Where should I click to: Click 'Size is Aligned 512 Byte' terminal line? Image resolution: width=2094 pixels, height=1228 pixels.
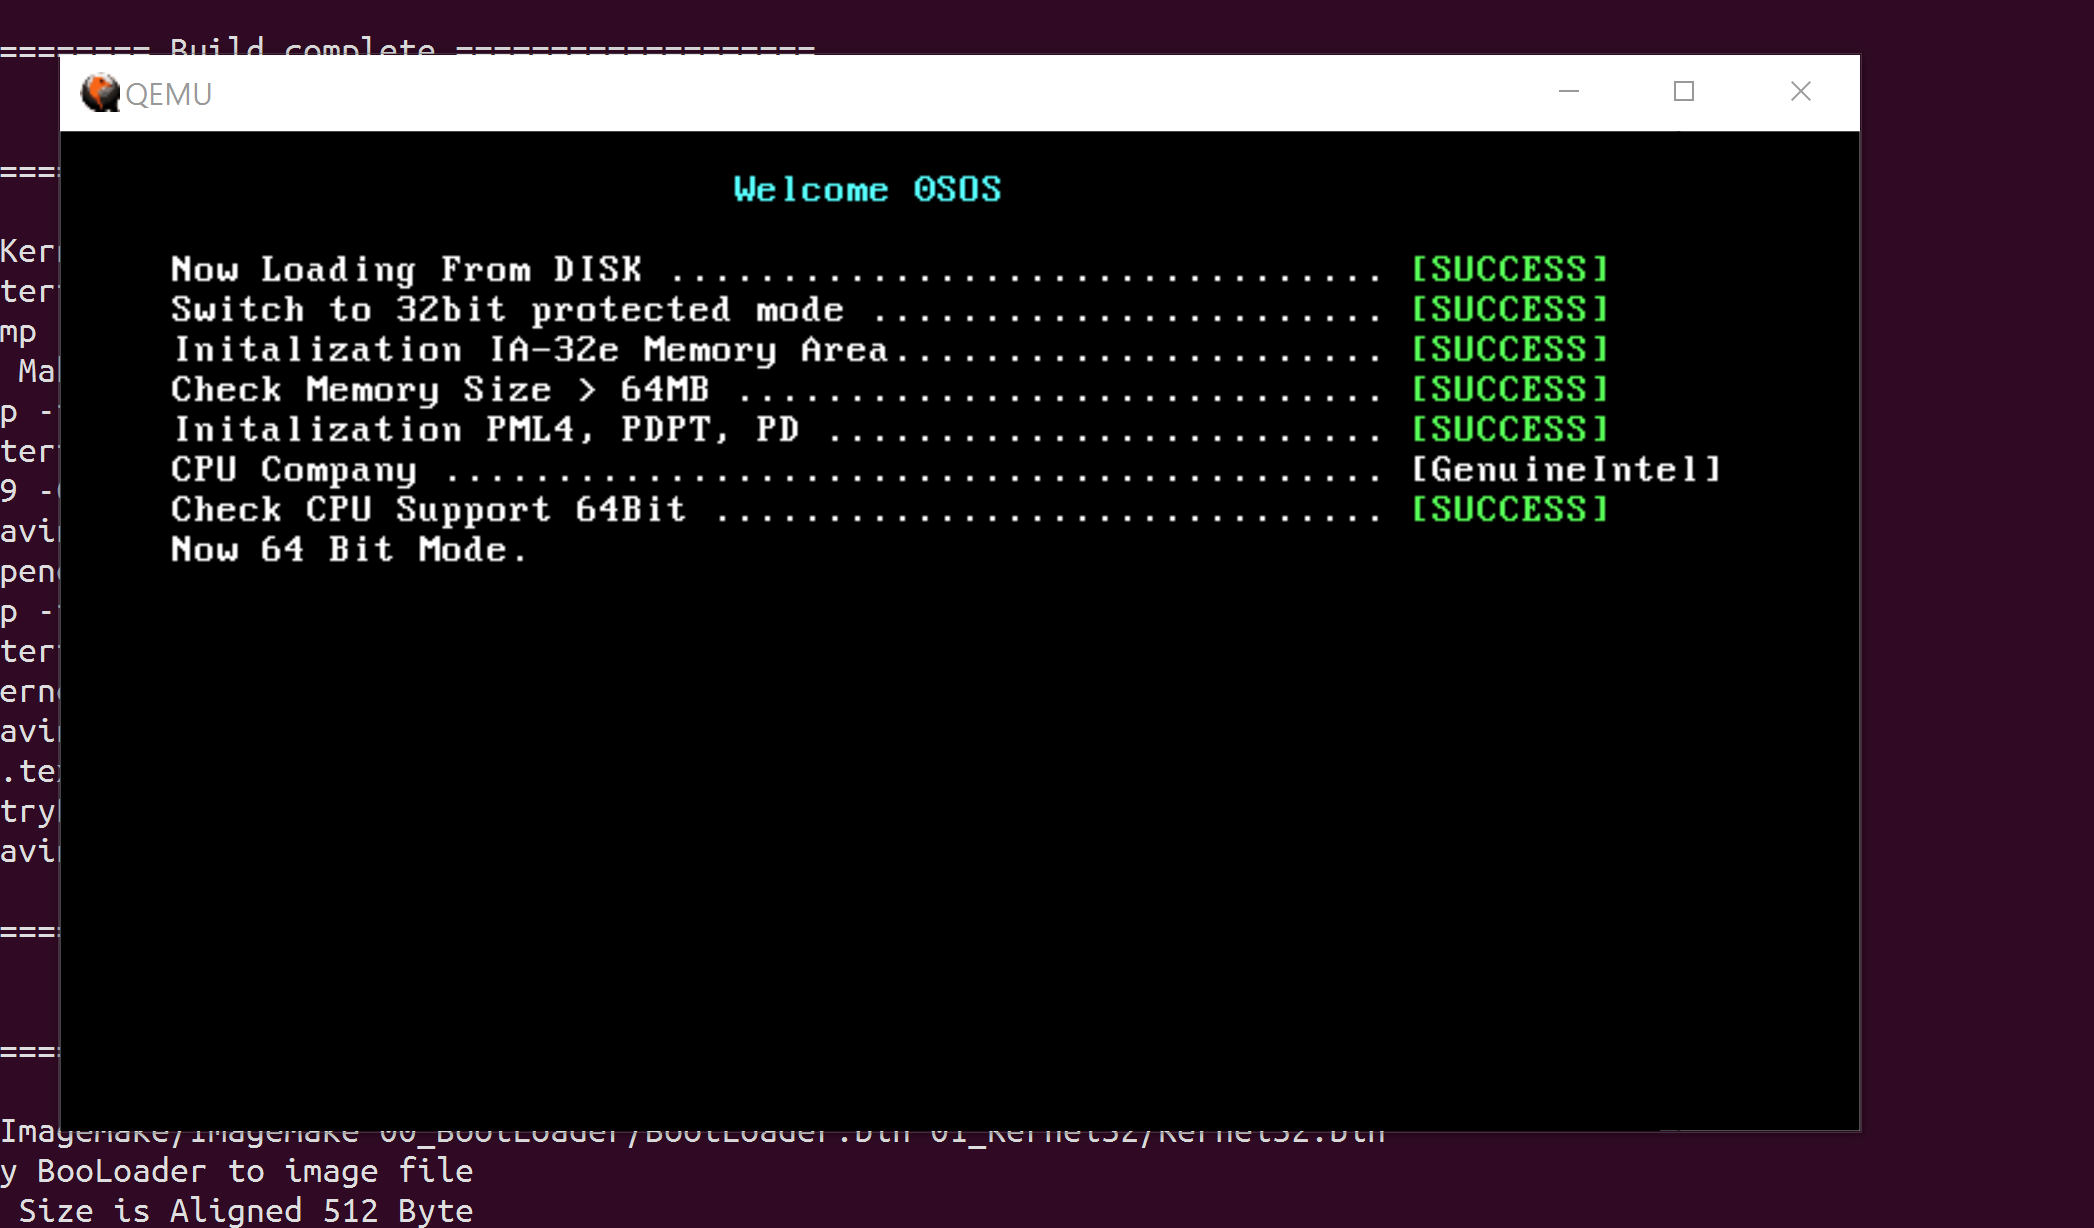(x=246, y=1211)
